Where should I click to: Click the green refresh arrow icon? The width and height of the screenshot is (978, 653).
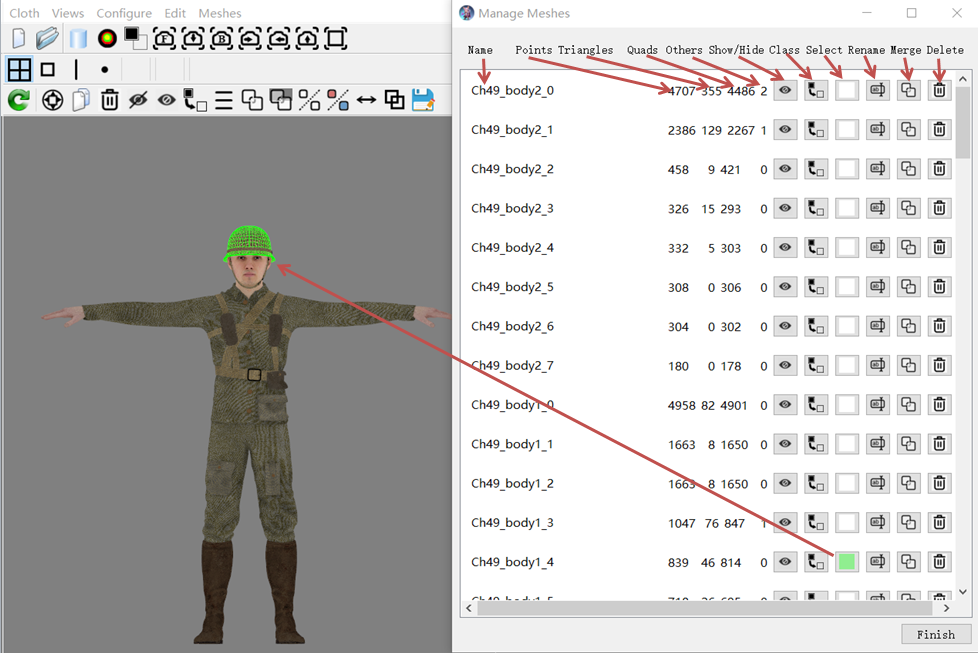click(18, 100)
